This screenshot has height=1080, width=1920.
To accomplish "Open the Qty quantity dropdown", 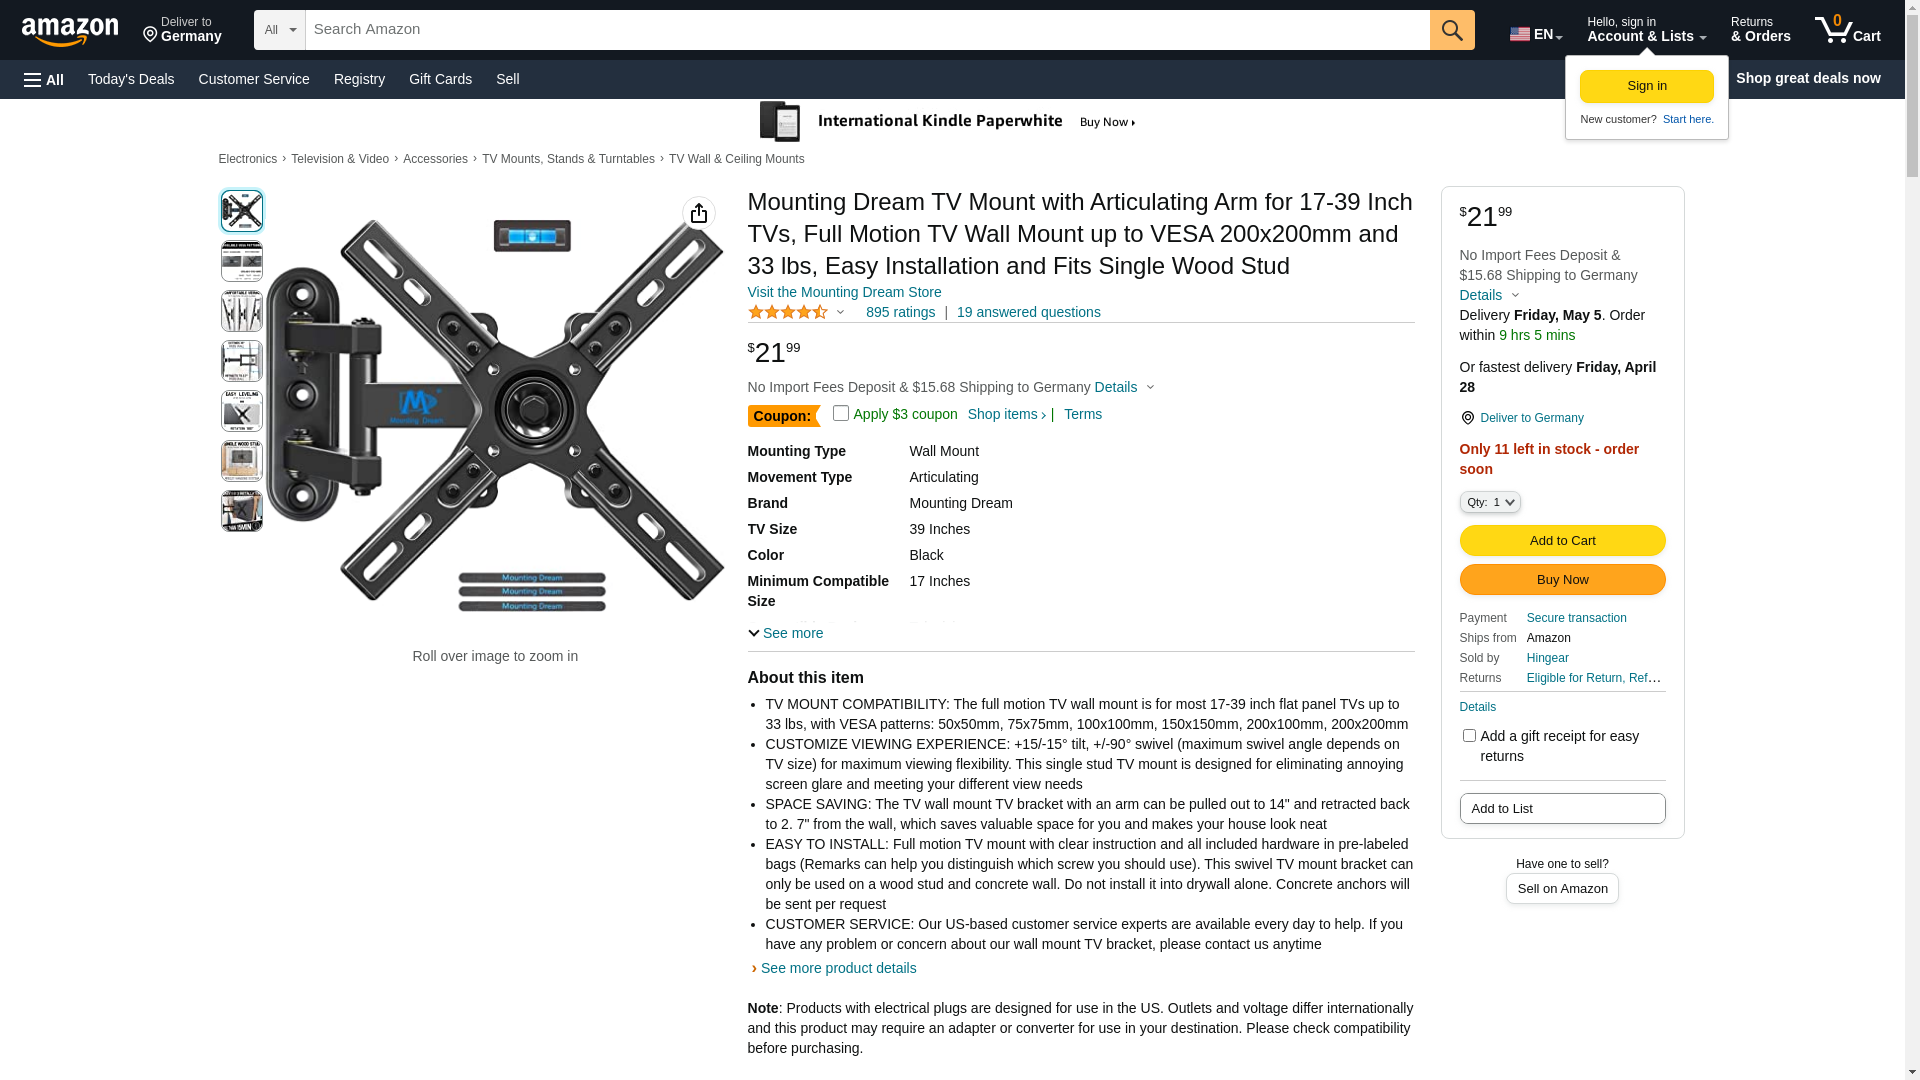I will point(1489,502).
